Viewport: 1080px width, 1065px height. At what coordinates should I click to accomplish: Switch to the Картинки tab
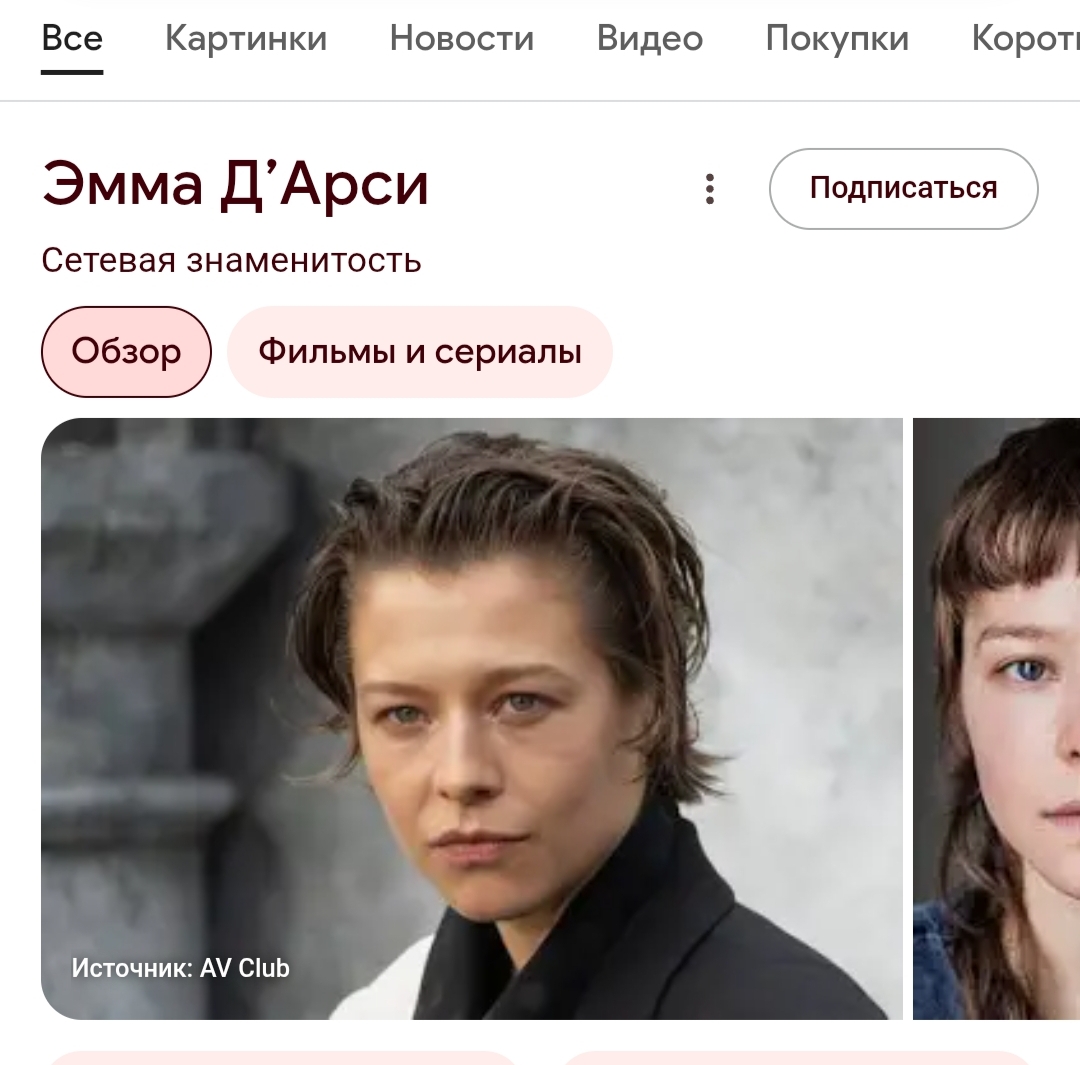246,38
